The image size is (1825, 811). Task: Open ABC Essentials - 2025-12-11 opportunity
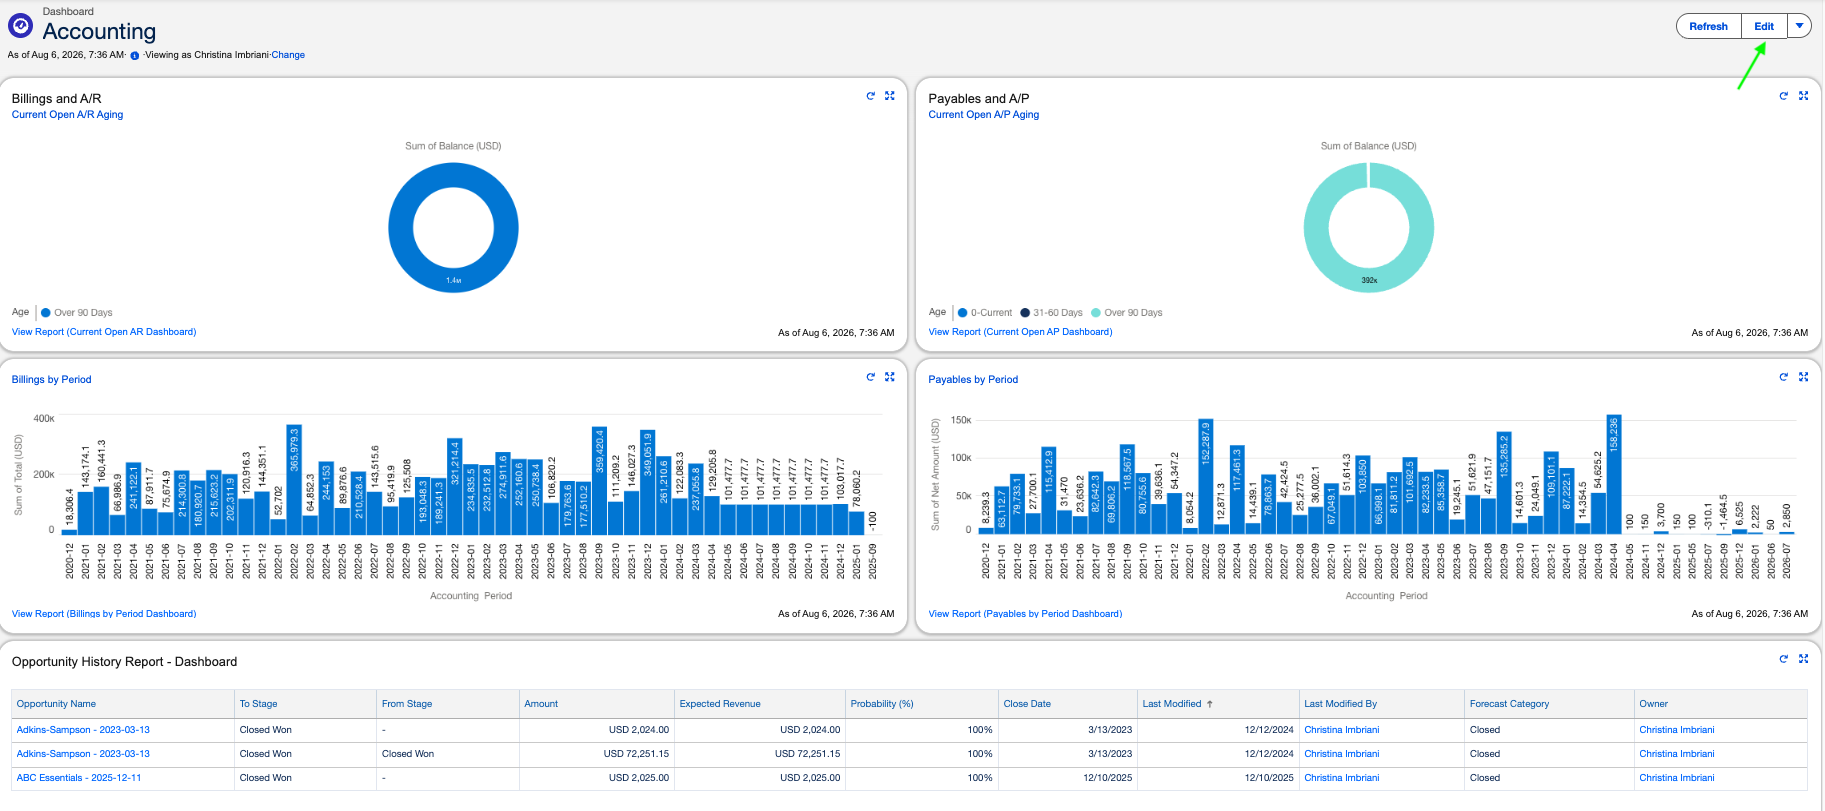79,778
